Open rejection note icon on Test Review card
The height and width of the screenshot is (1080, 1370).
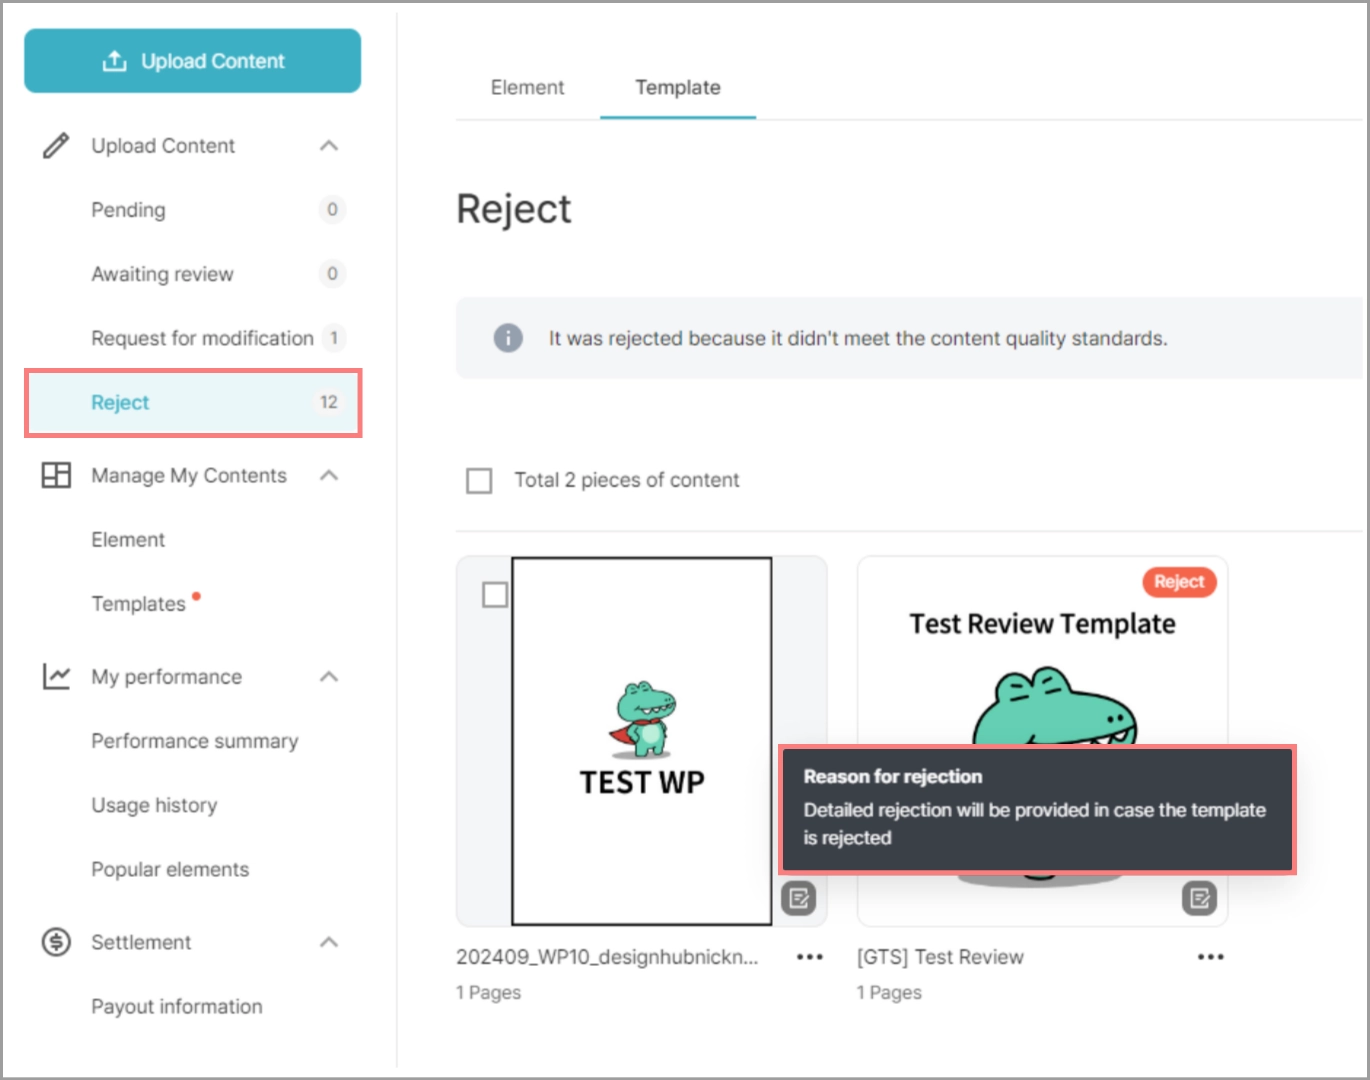click(1199, 898)
